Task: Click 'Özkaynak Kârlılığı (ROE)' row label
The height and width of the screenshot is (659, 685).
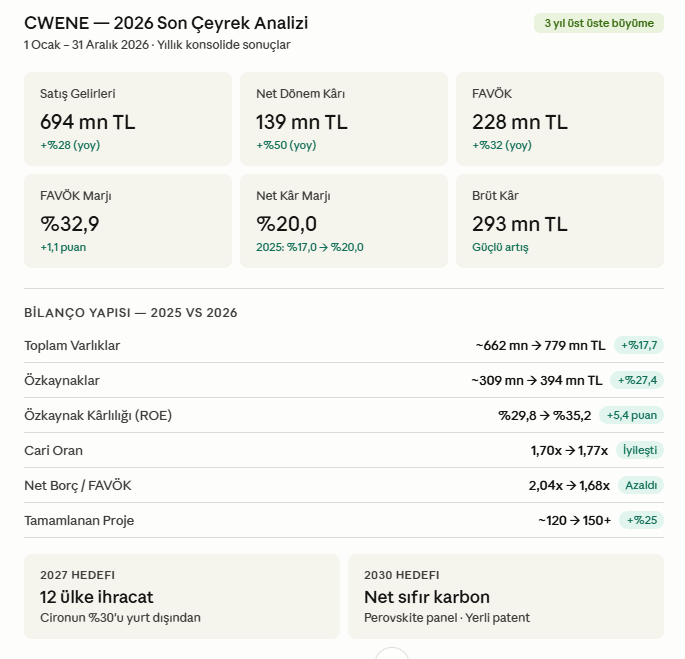Action: tap(98, 416)
